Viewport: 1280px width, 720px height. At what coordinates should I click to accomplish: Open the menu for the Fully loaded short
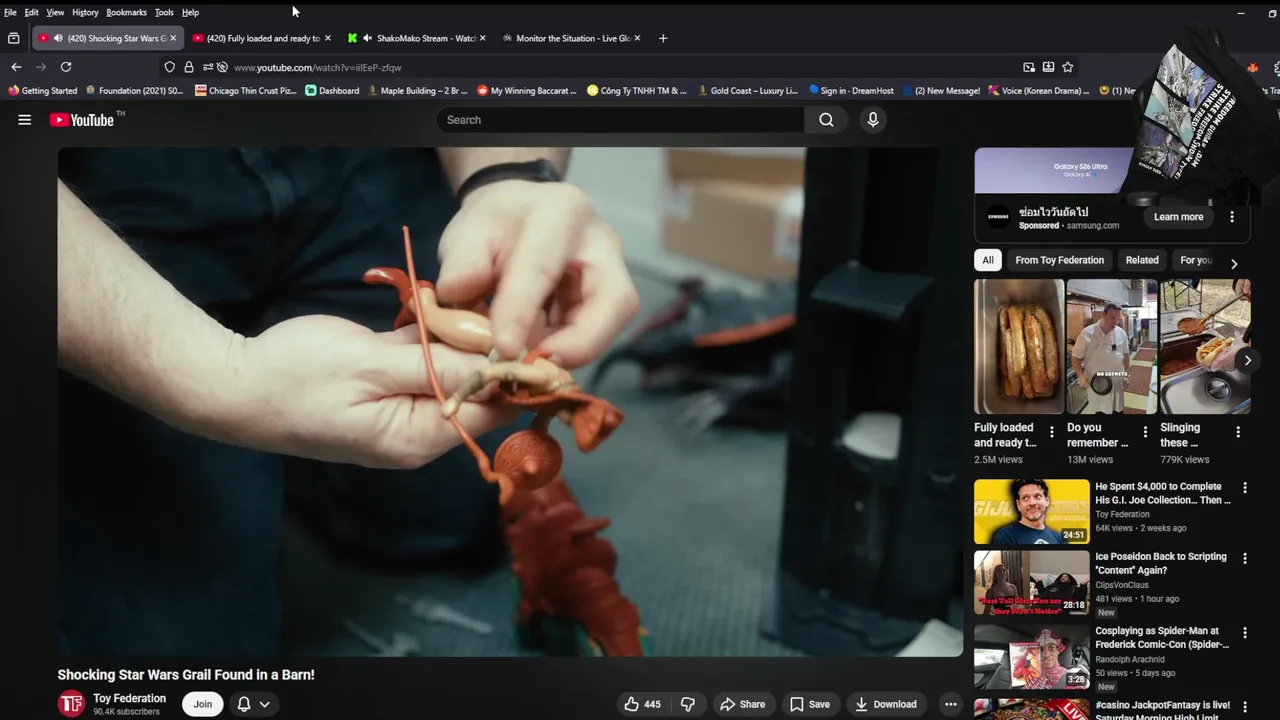click(x=1051, y=432)
